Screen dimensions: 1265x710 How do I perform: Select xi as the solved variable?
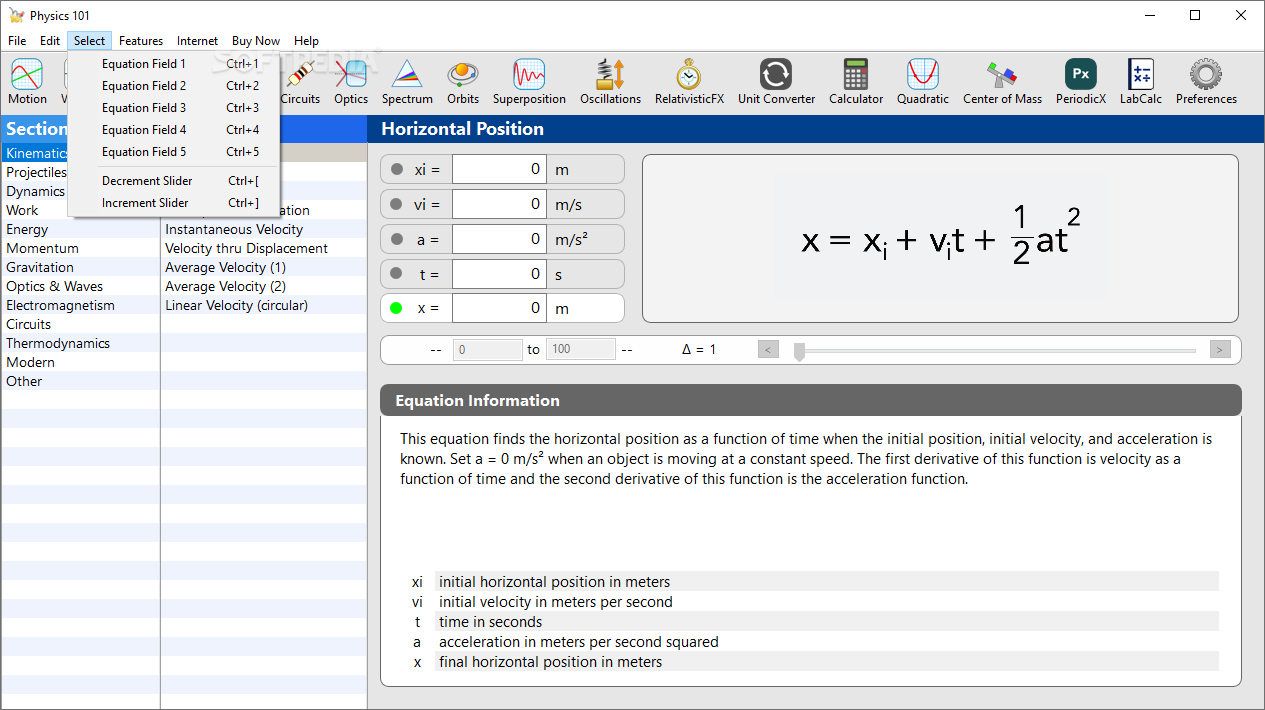coord(397,169)
